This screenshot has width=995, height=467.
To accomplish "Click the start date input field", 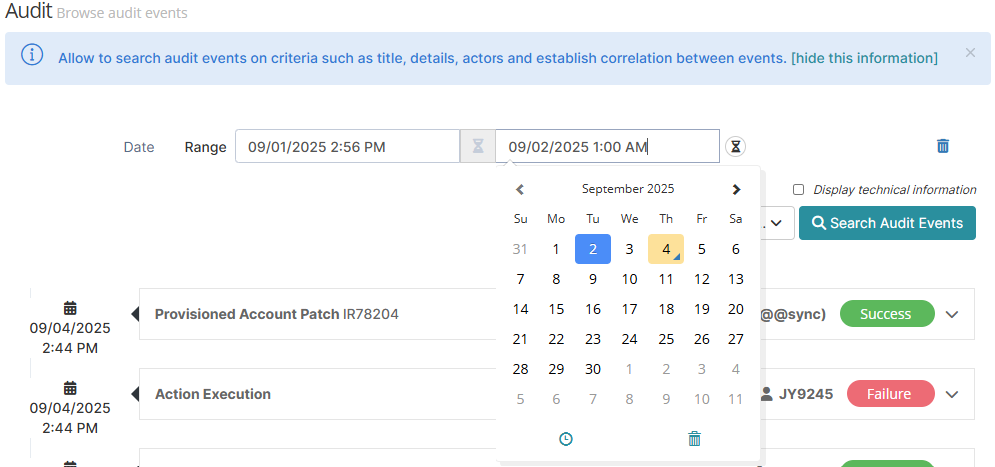I will [x=347, y=147].
